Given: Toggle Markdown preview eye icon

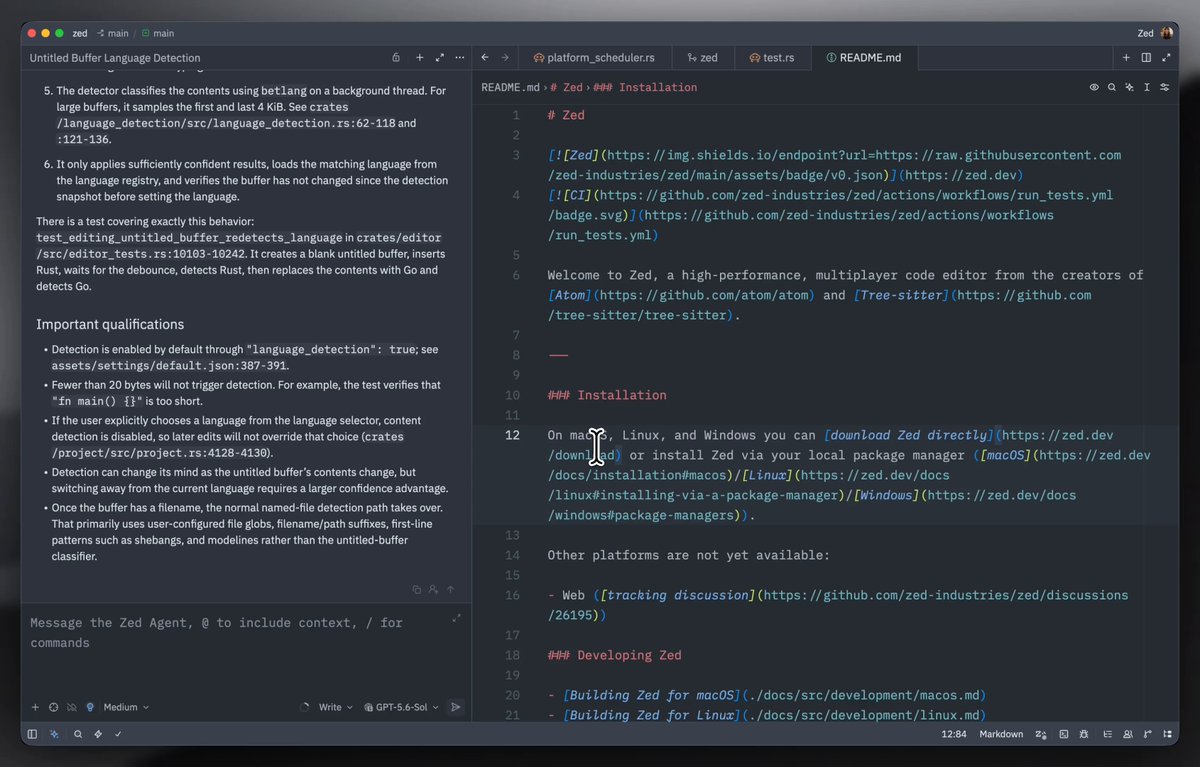Looking at the screenshot, I should [x=1093, y=87].
